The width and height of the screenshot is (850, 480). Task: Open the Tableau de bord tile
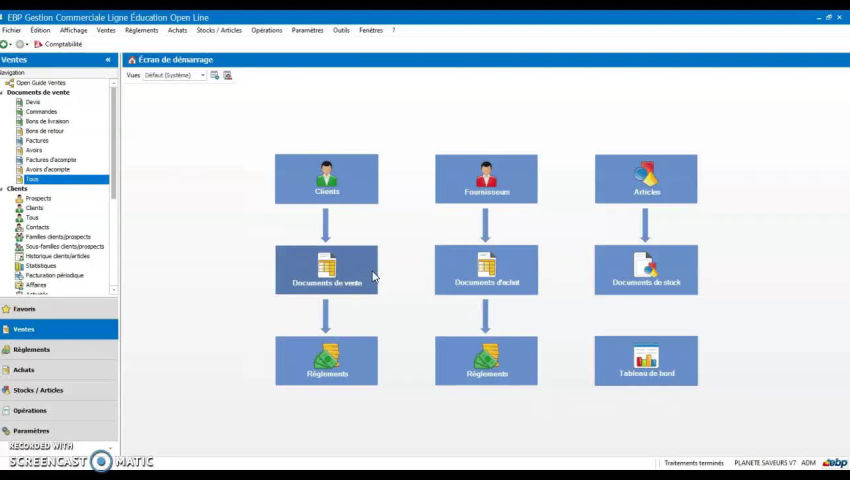646,361
